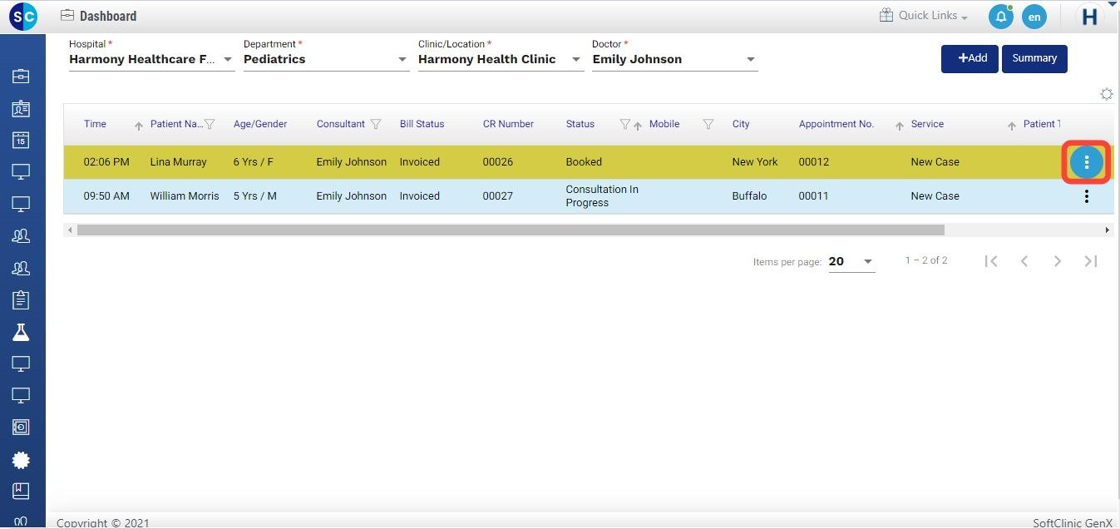The image size is (1120, 529).
Task: Click the Dashboard icon in the title bar
Action: pos(67,16)
